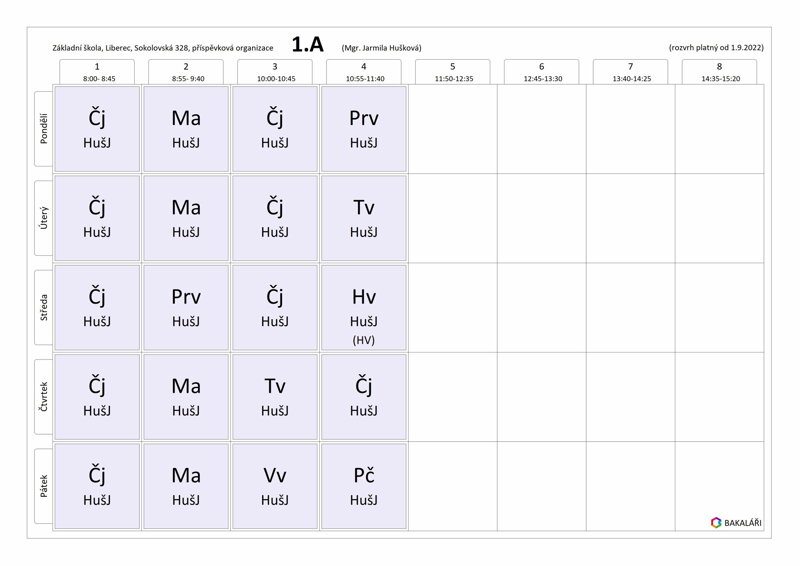Select Monday Prv lesson in period 4

click(364, 129)
